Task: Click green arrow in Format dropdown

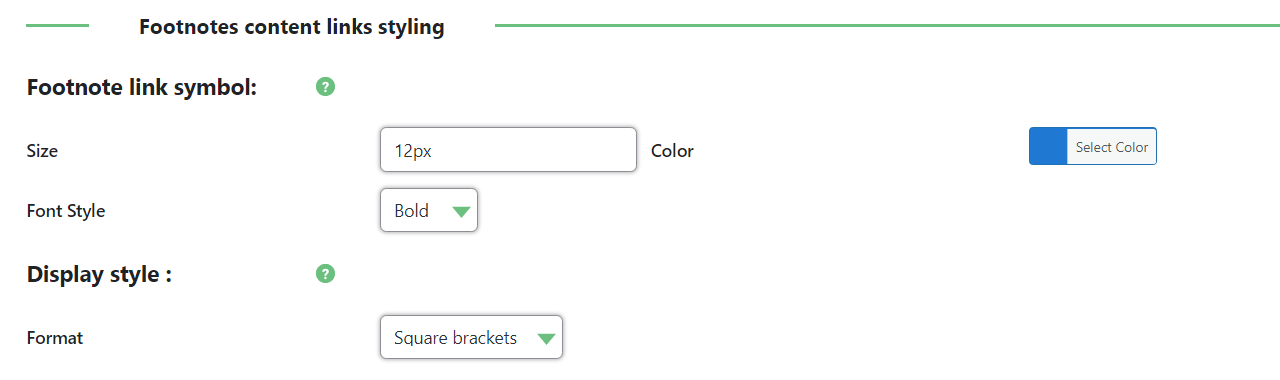Action: click(546, 338)
